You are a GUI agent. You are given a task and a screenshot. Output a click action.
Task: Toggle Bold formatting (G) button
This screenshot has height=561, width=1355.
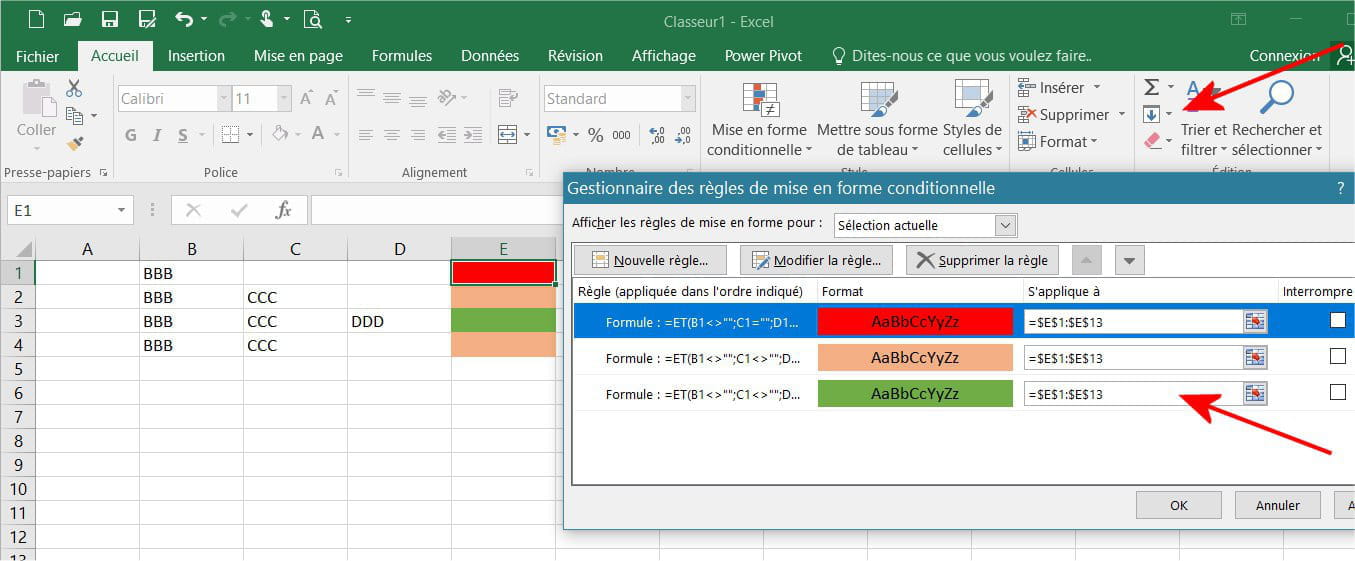coord(131,135)
